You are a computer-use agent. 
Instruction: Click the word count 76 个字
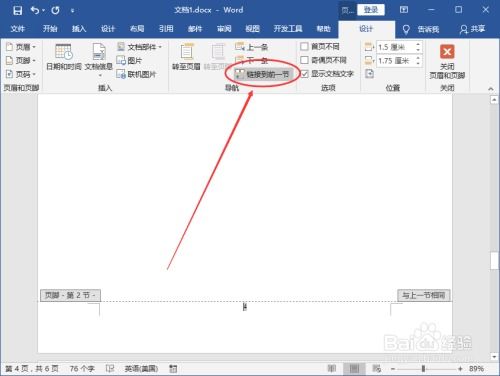82,369
